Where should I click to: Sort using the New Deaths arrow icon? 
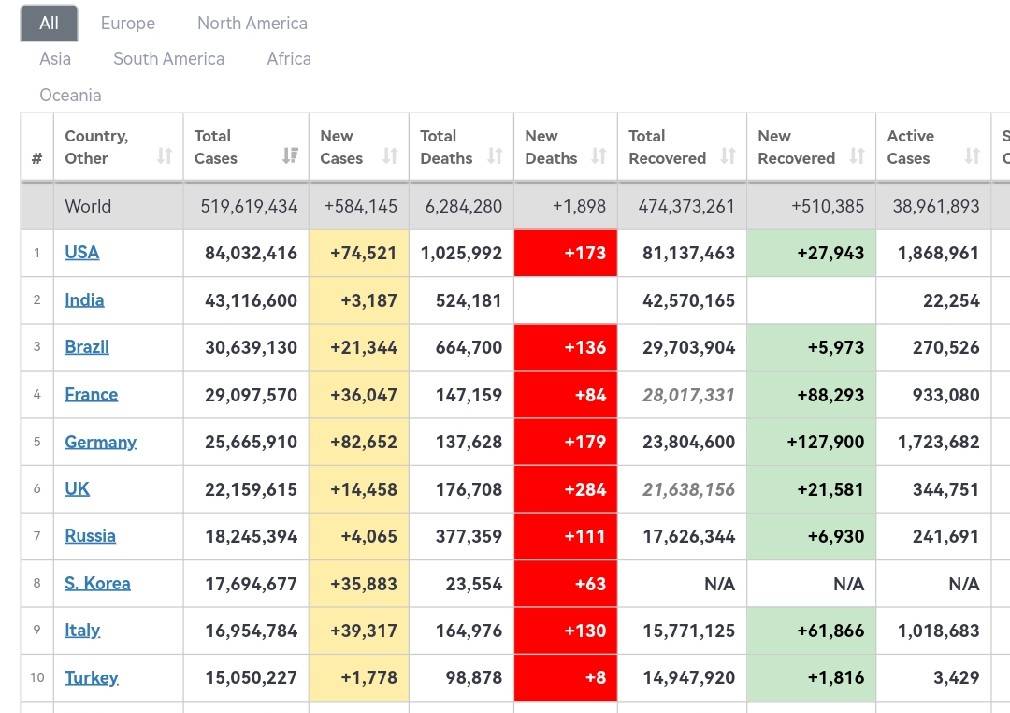(599, 156)
